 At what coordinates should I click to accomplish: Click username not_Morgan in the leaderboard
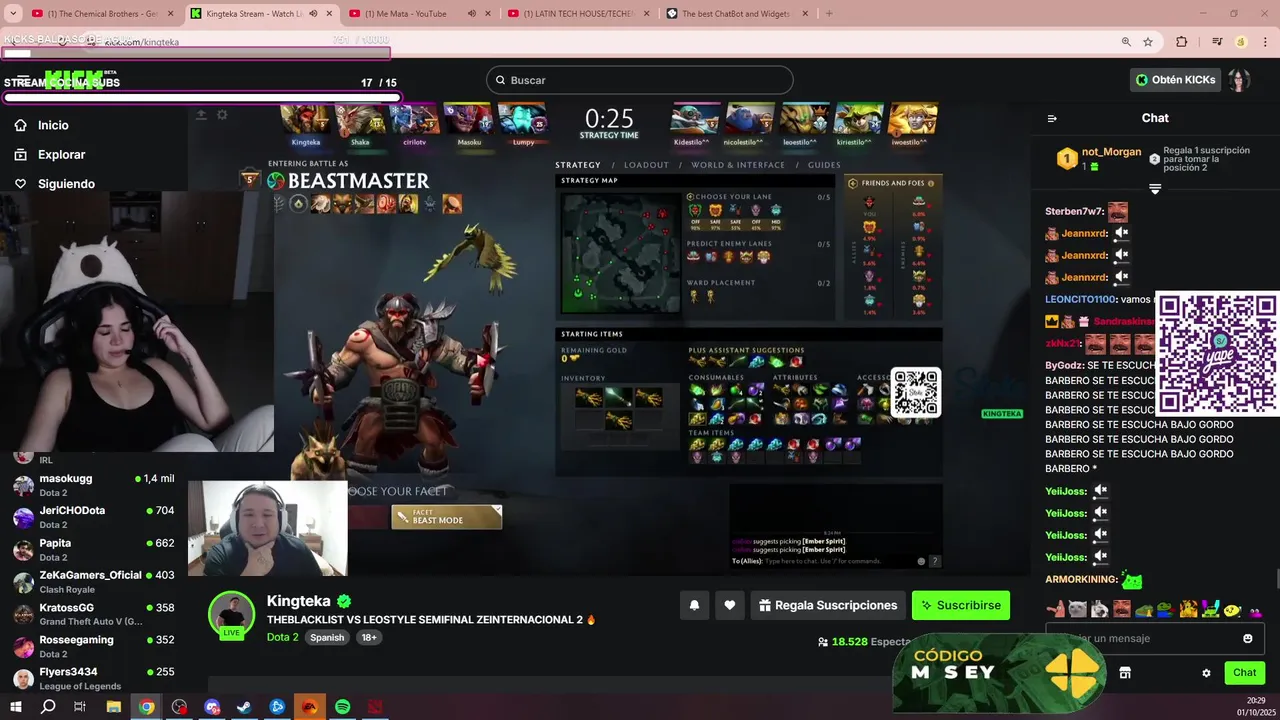(x=1111, y=152)
